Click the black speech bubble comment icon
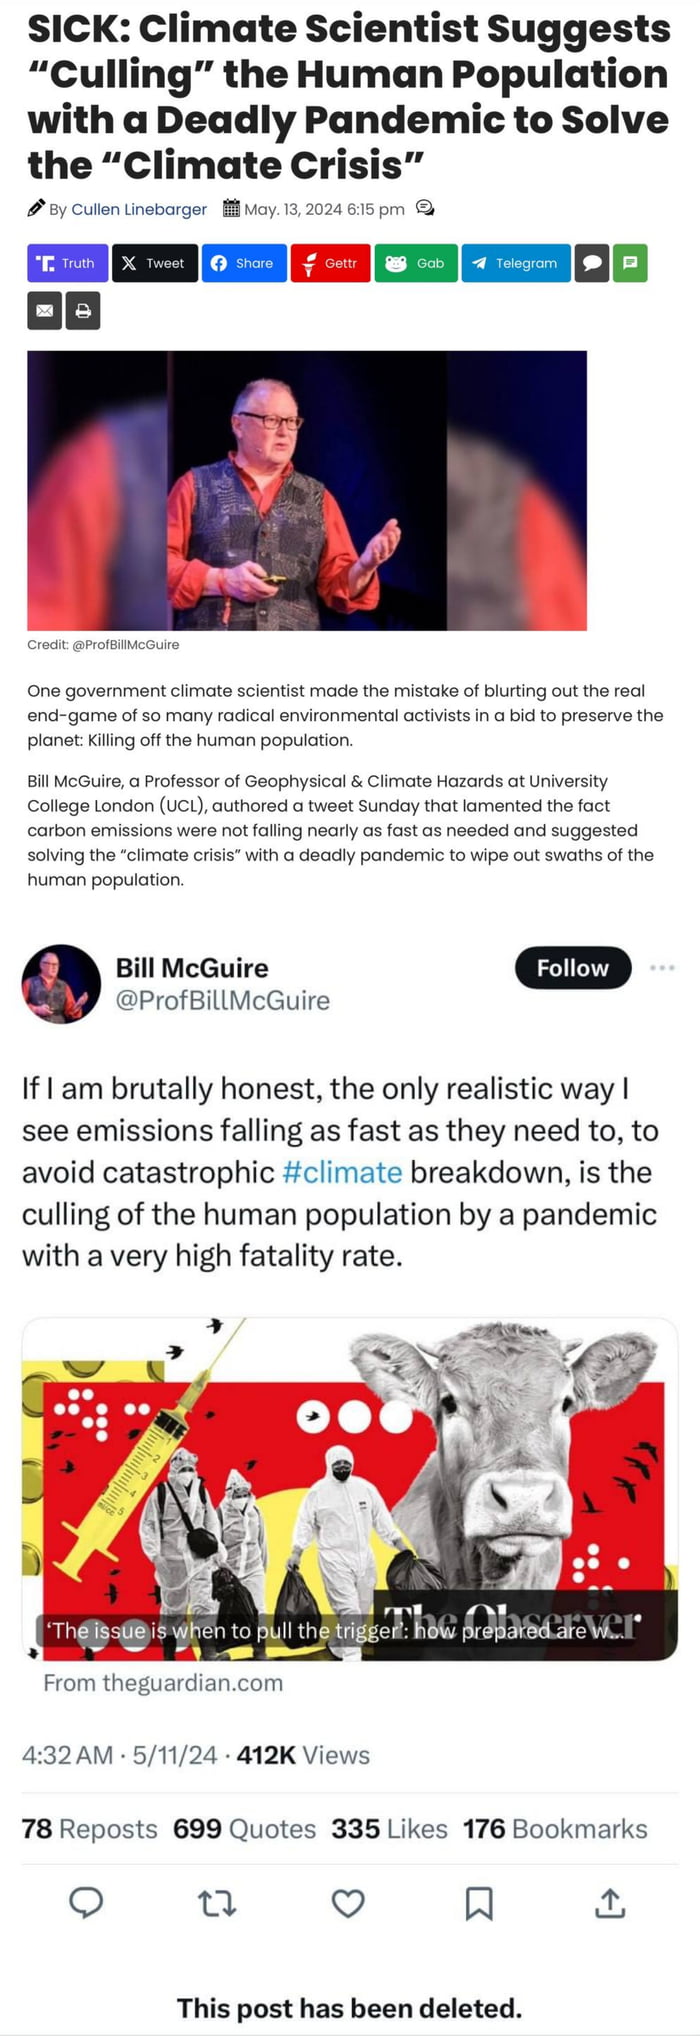The width and height of the screenshot is (700, 2036). tap(592, 263)
